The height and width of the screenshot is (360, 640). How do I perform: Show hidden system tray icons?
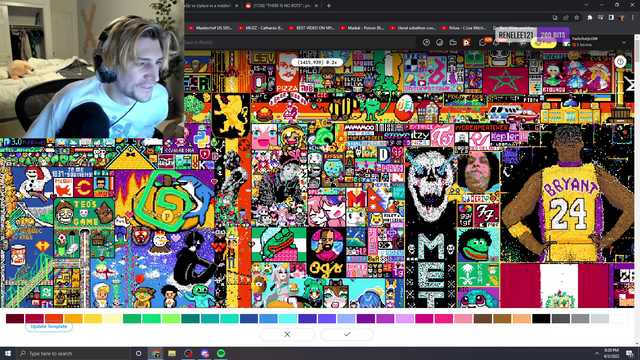tap(597, 353)
